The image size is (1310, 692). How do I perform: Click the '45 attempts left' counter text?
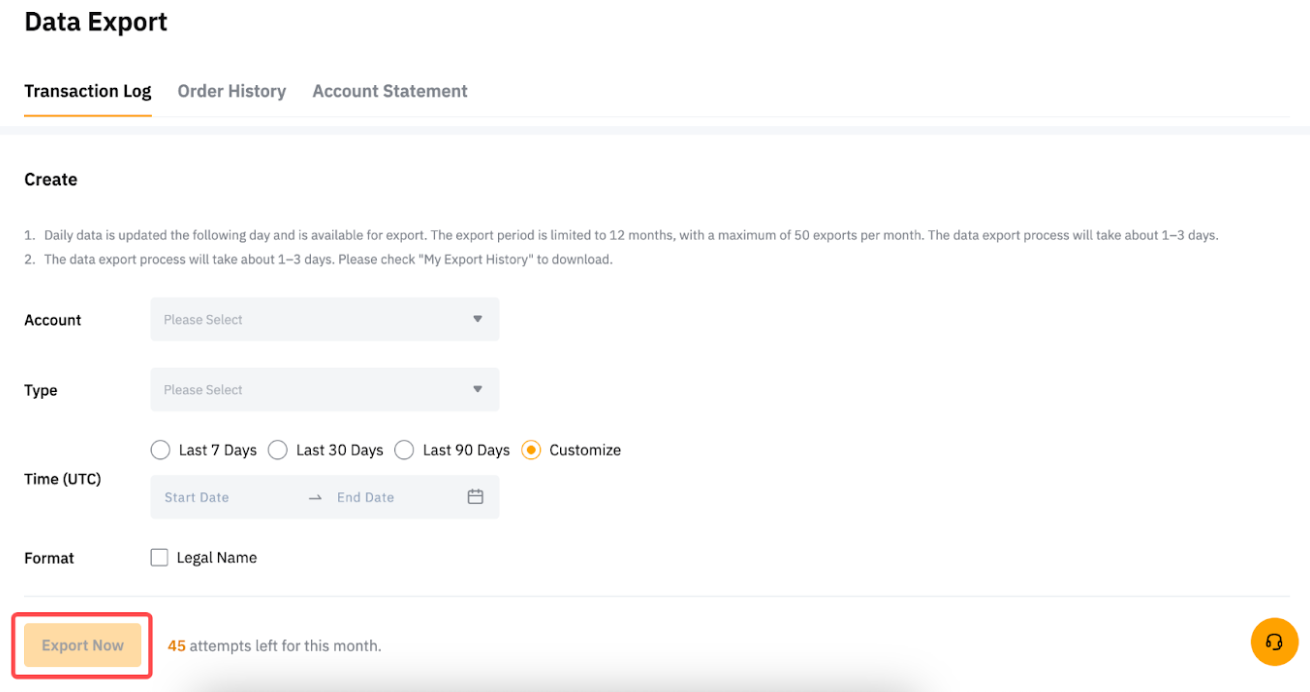(274, 646)
